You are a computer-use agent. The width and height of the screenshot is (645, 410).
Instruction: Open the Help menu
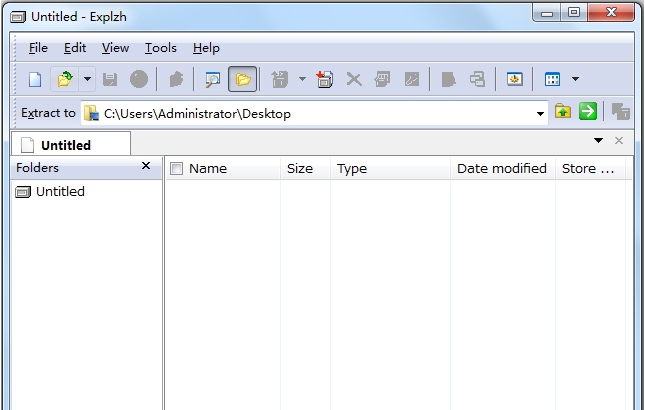[206, 48]
